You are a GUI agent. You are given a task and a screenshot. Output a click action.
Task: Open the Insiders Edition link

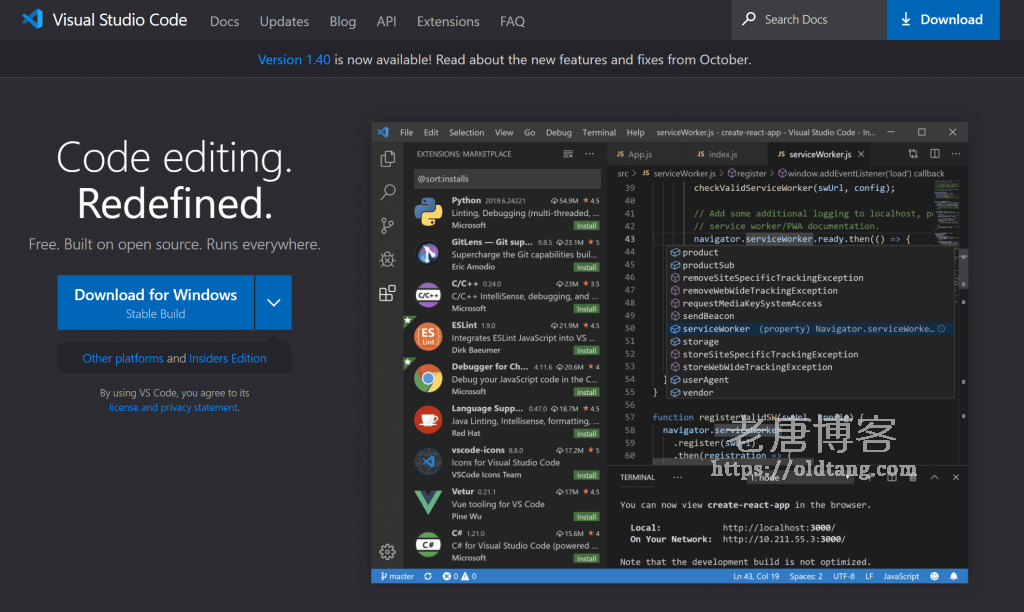(227, 359)
